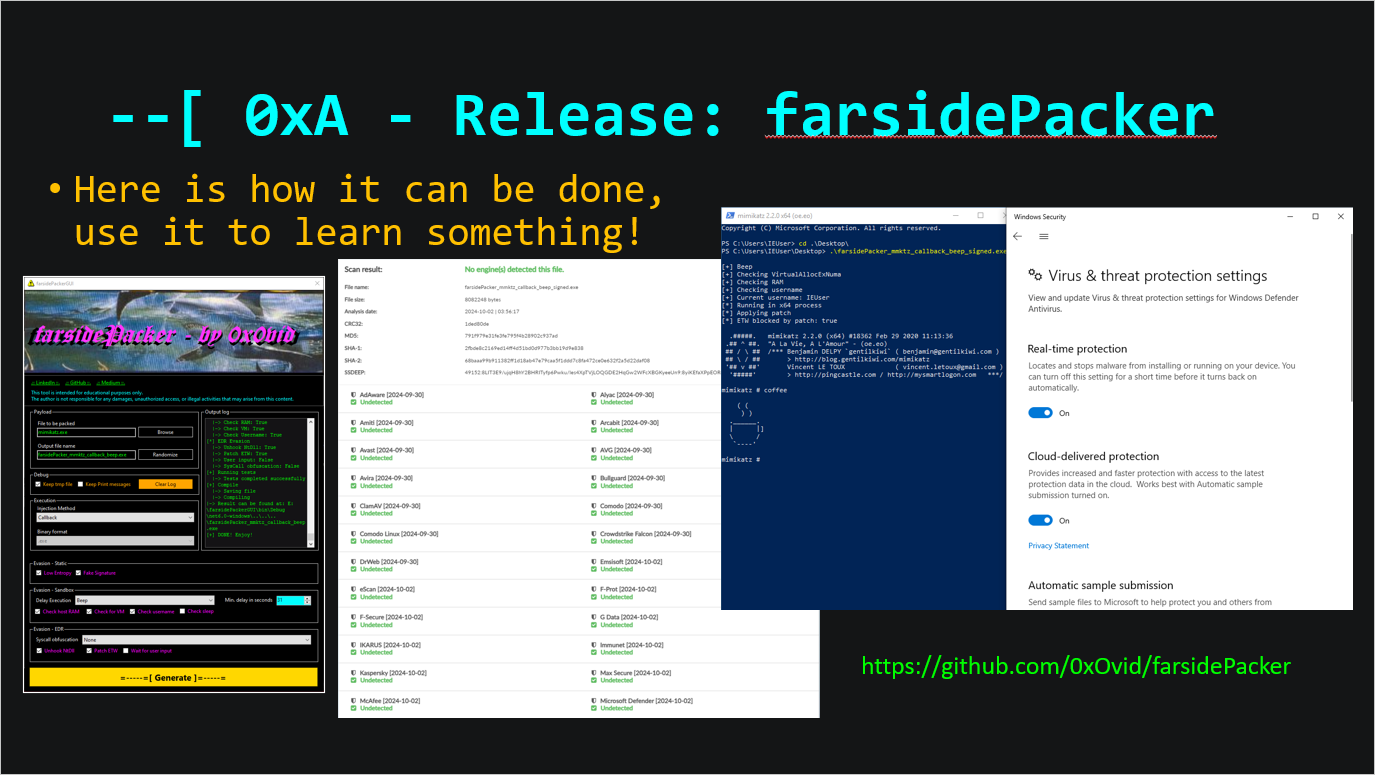1375x775 pixels.
Task: Open the Injection Method dropdown
Action: pyautogui.click(x=115, y=517)
